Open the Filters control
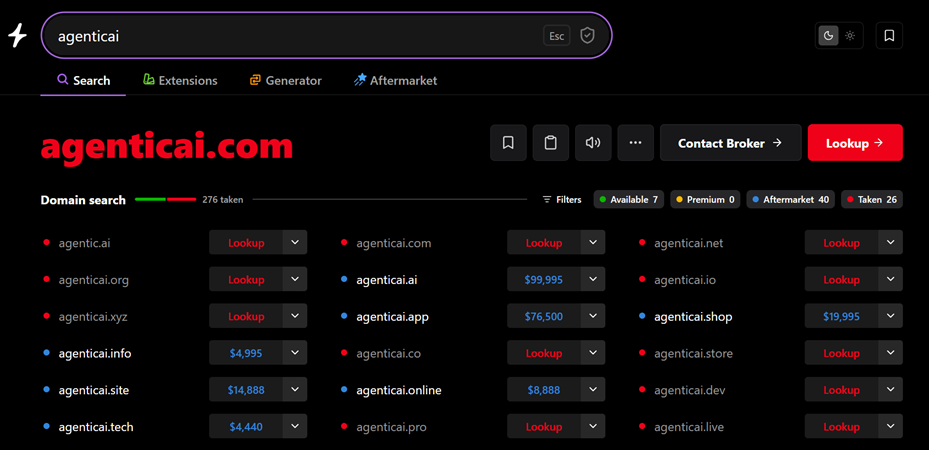This screenshot has height=450, width=929. (x=562, y=200)
